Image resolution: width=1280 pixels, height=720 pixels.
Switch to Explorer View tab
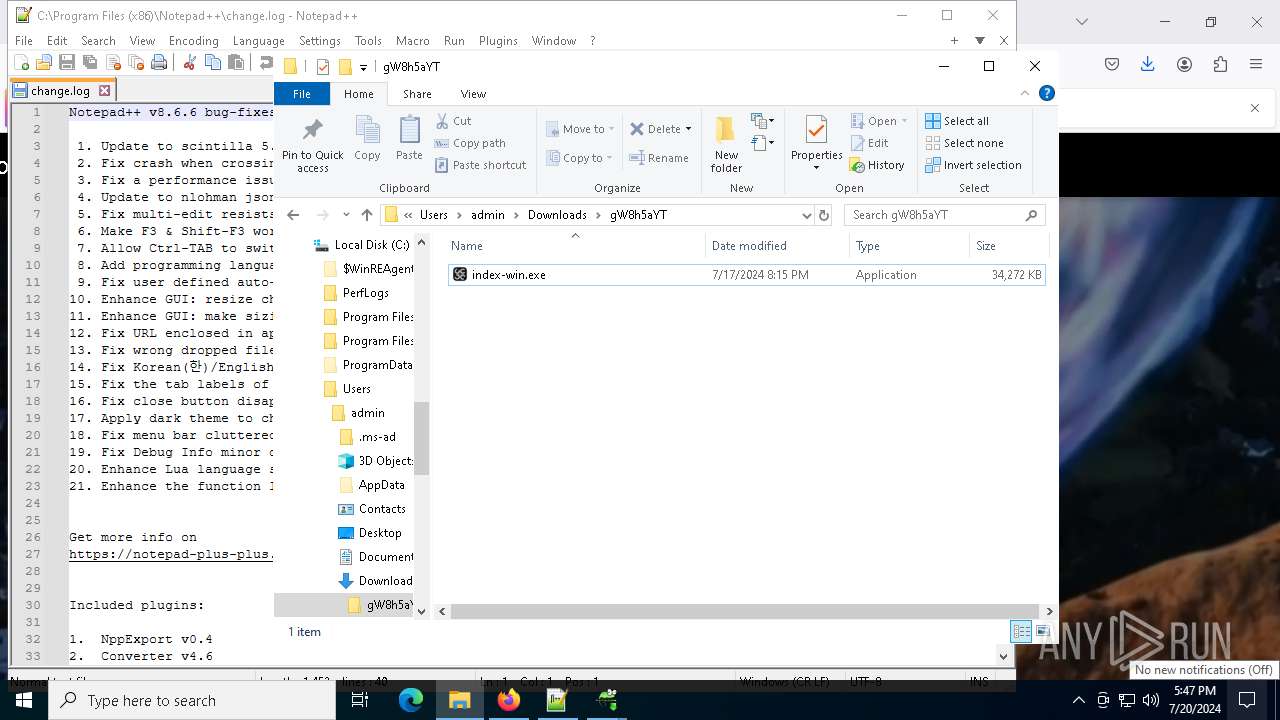tap(473, 94)
